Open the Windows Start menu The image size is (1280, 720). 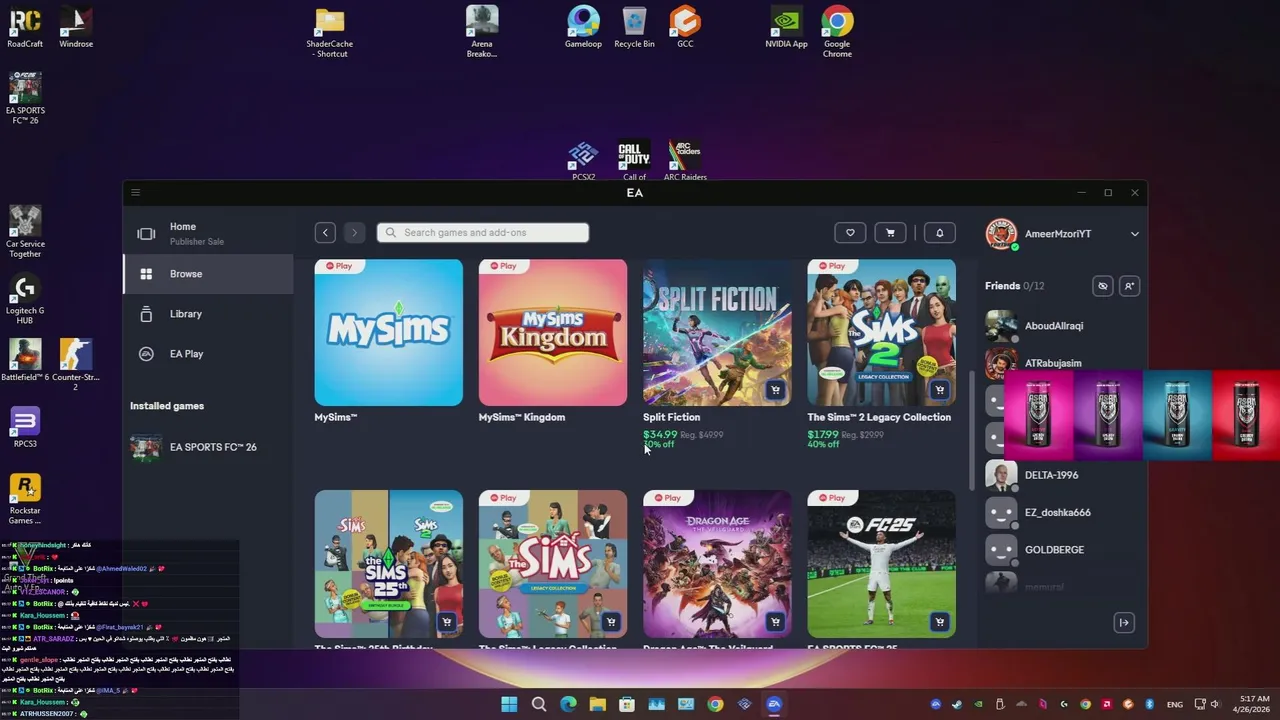[509, 705]
